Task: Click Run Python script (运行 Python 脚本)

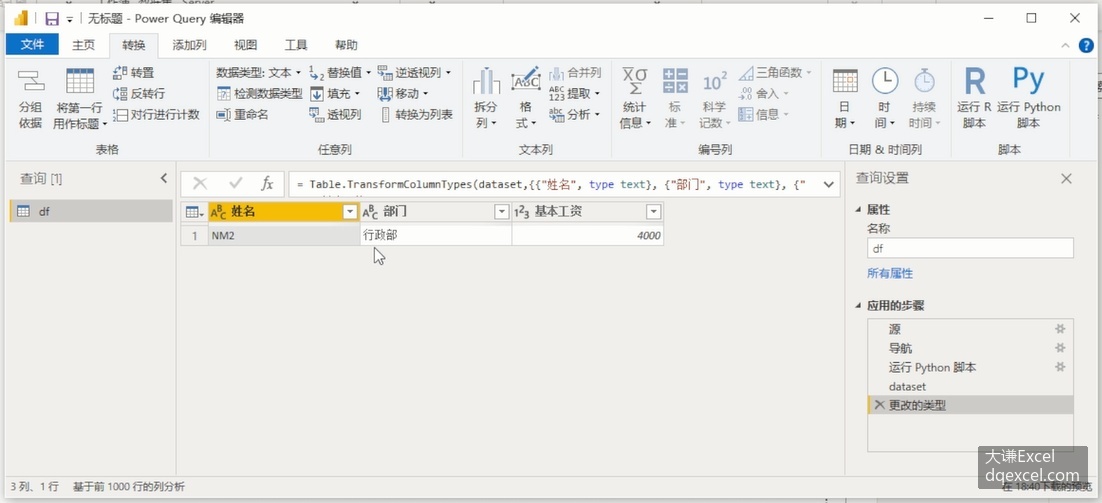Action: click(x=1028, y=98)
